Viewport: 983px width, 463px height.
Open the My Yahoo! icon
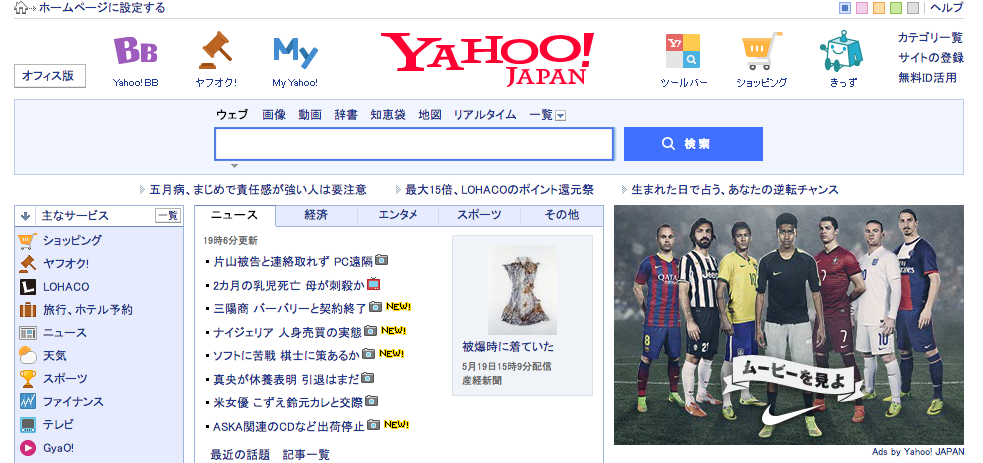click(295, 53)
